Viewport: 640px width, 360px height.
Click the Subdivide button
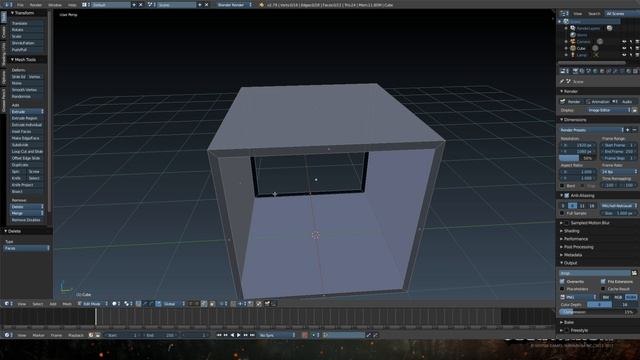(27, 145)
